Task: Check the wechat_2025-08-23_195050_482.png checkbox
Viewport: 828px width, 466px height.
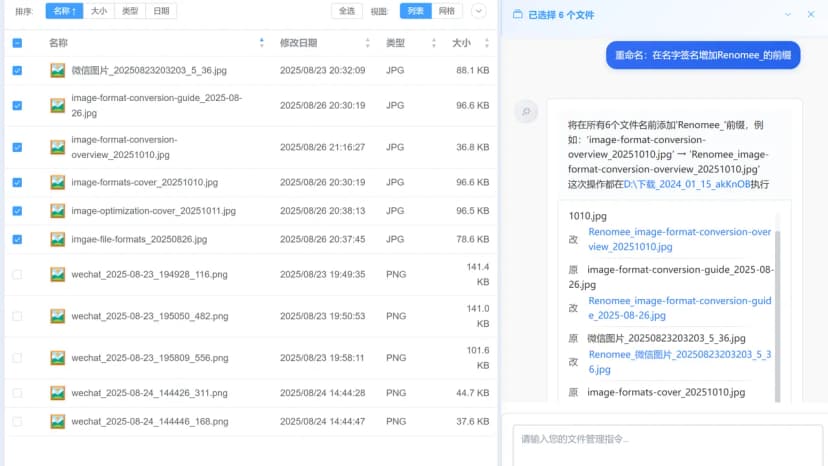Action: (17, 316)
